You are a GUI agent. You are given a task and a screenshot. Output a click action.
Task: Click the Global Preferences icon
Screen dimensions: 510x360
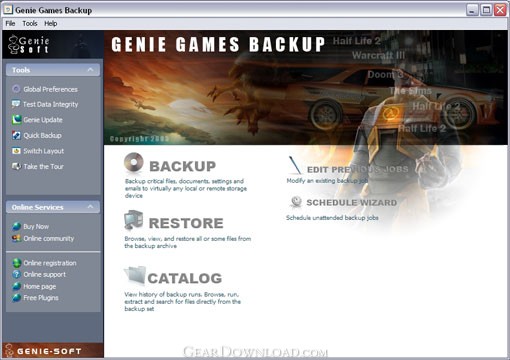[16, 89]
